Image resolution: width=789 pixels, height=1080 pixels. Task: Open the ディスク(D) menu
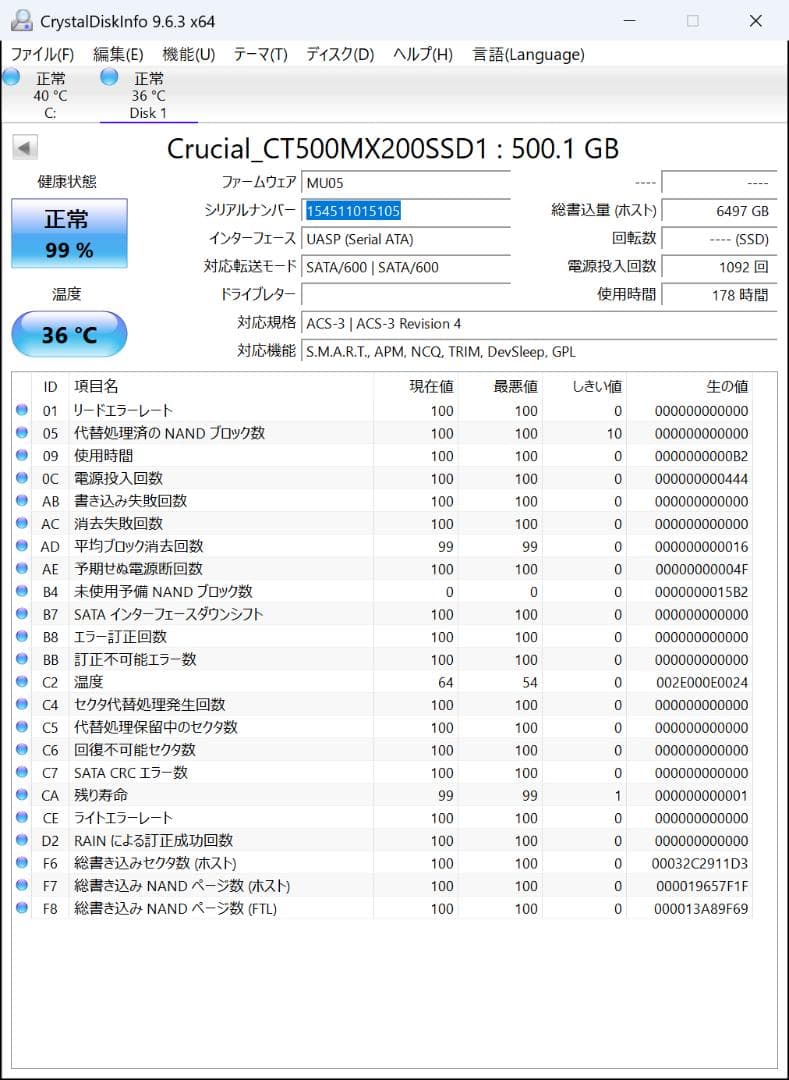point(340,54)
